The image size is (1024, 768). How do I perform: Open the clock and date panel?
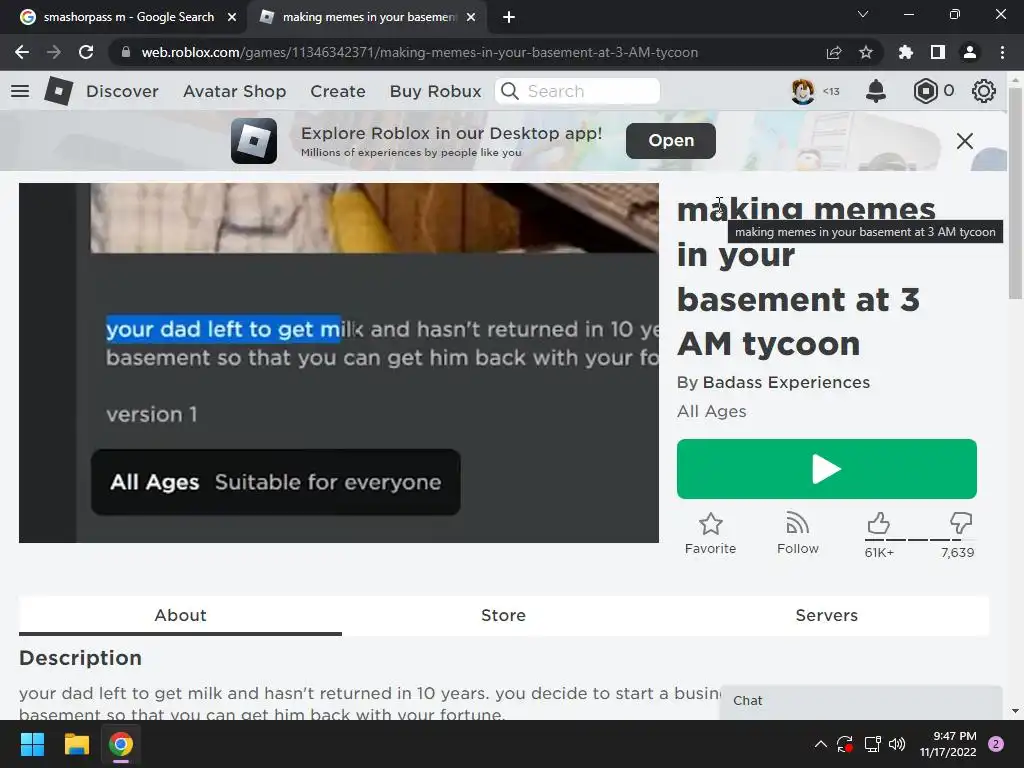click(x=948, y=744)
